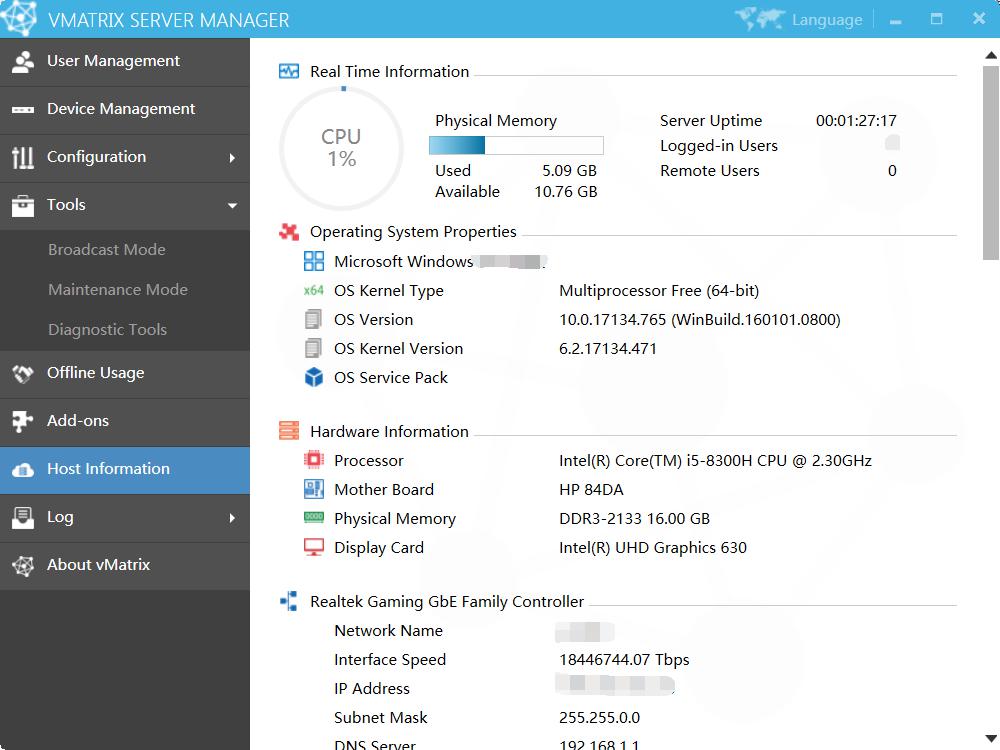This screenshot has width=1000, height=750.
Task: Click the Operating System Properties red icon
Action: 289,232
